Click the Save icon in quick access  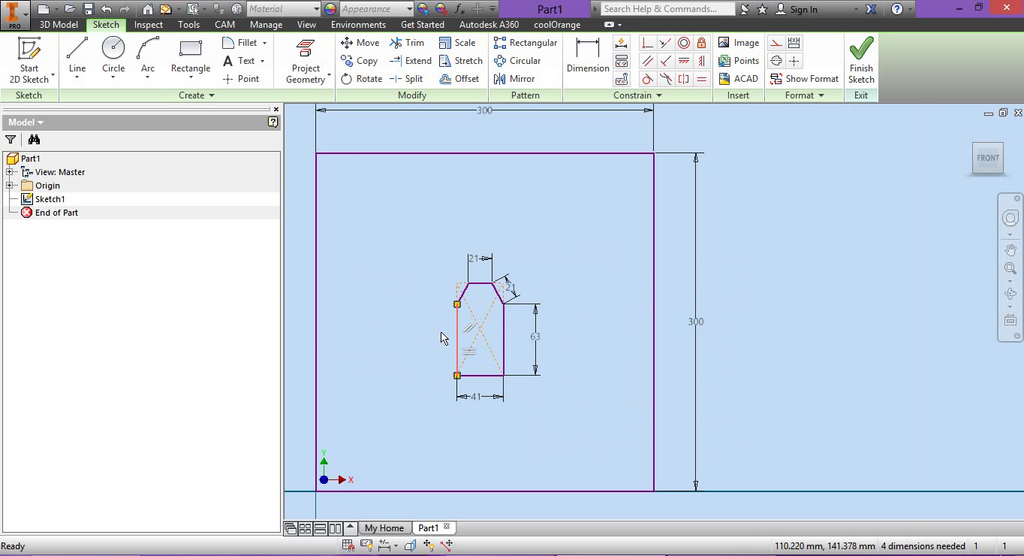click(88, 9)
